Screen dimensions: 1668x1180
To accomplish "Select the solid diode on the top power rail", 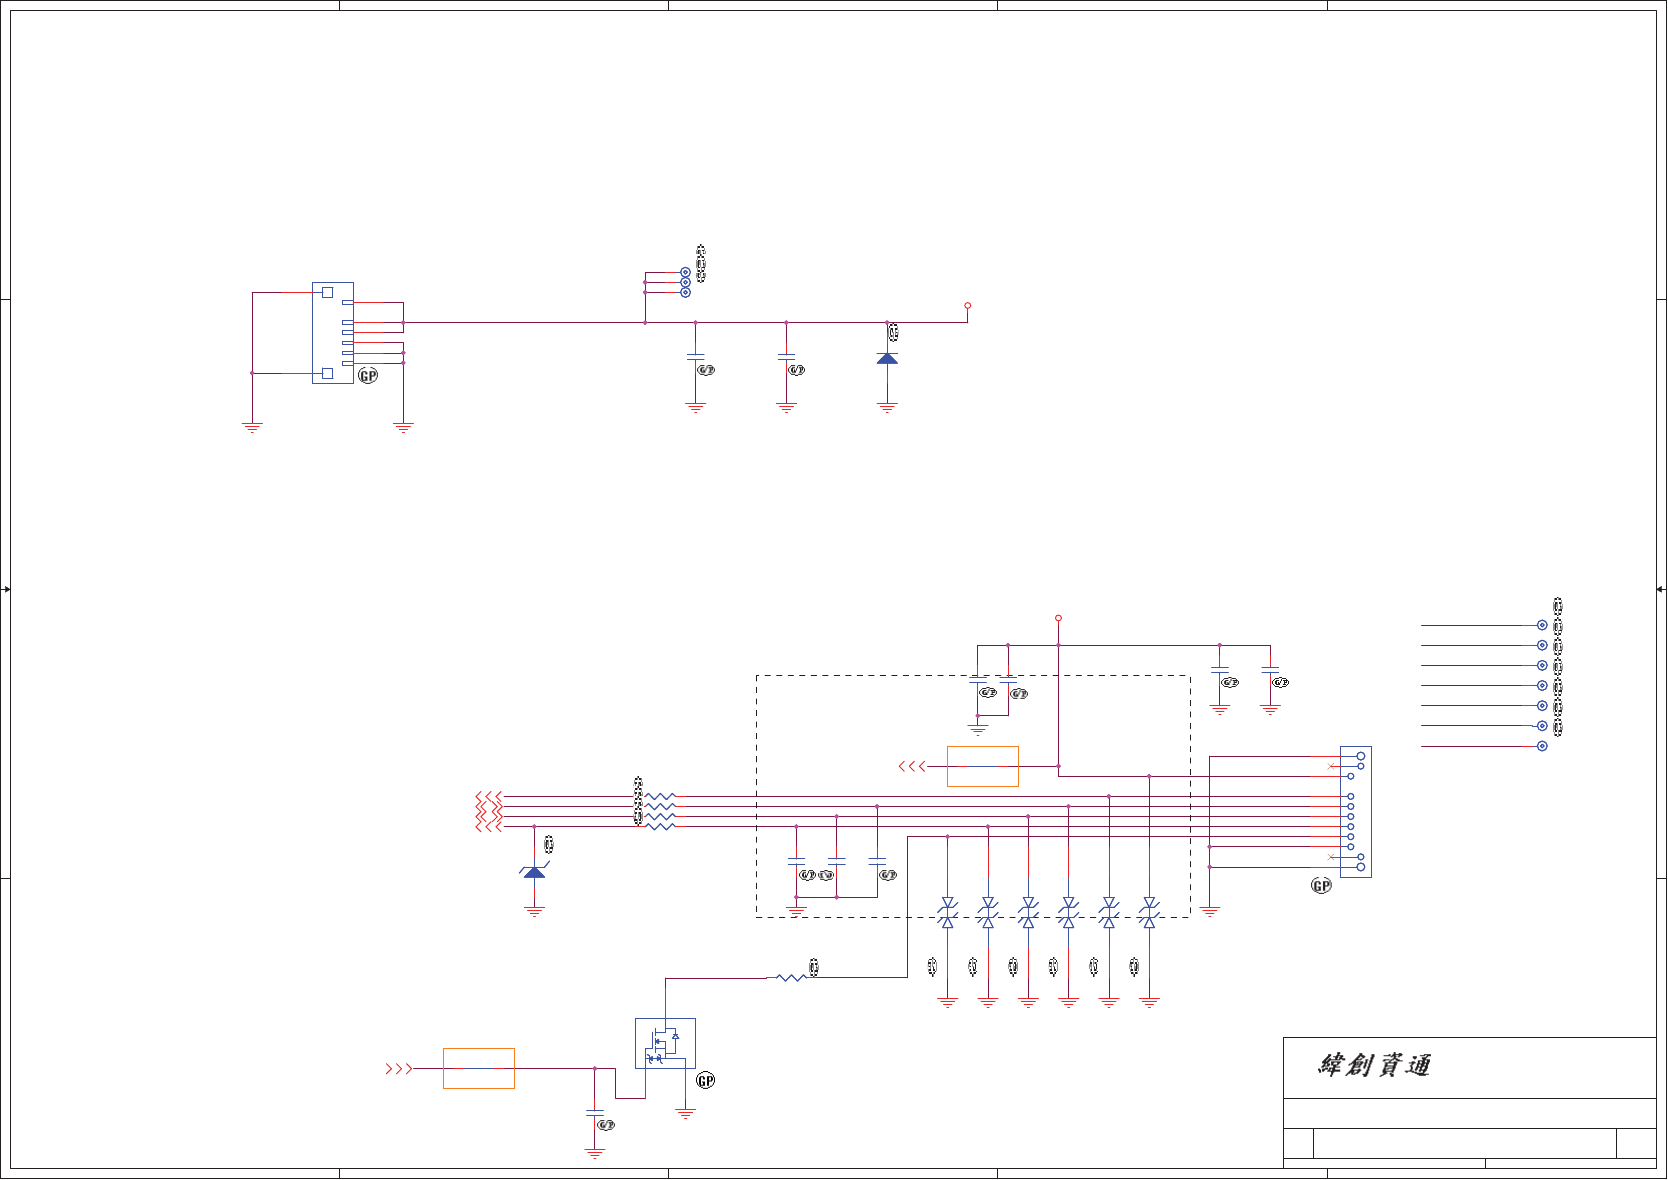I will point(887,357).
